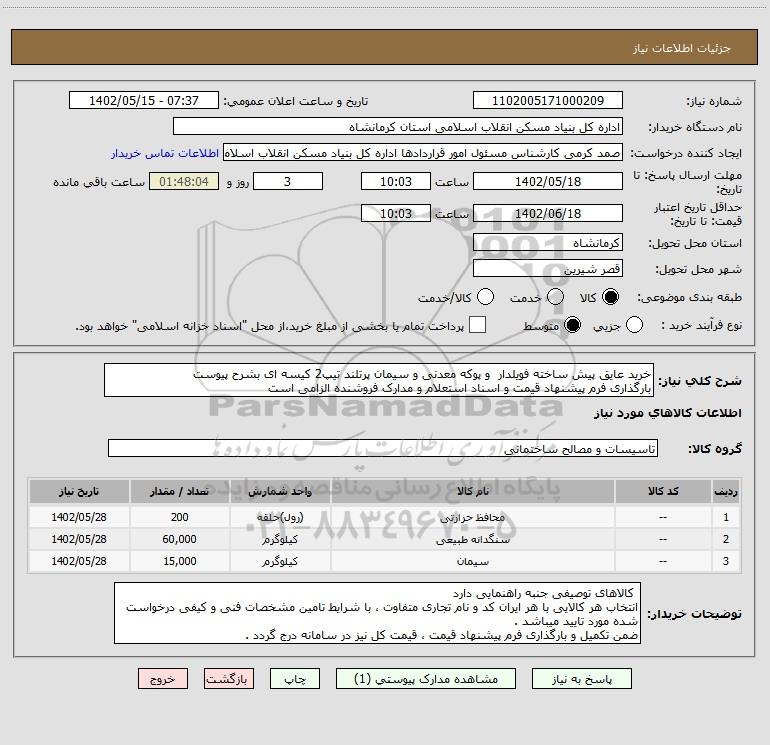This screenshot has width=770, height=745.
Task: Click quantity cell 200
Action: tap(179, 517)
